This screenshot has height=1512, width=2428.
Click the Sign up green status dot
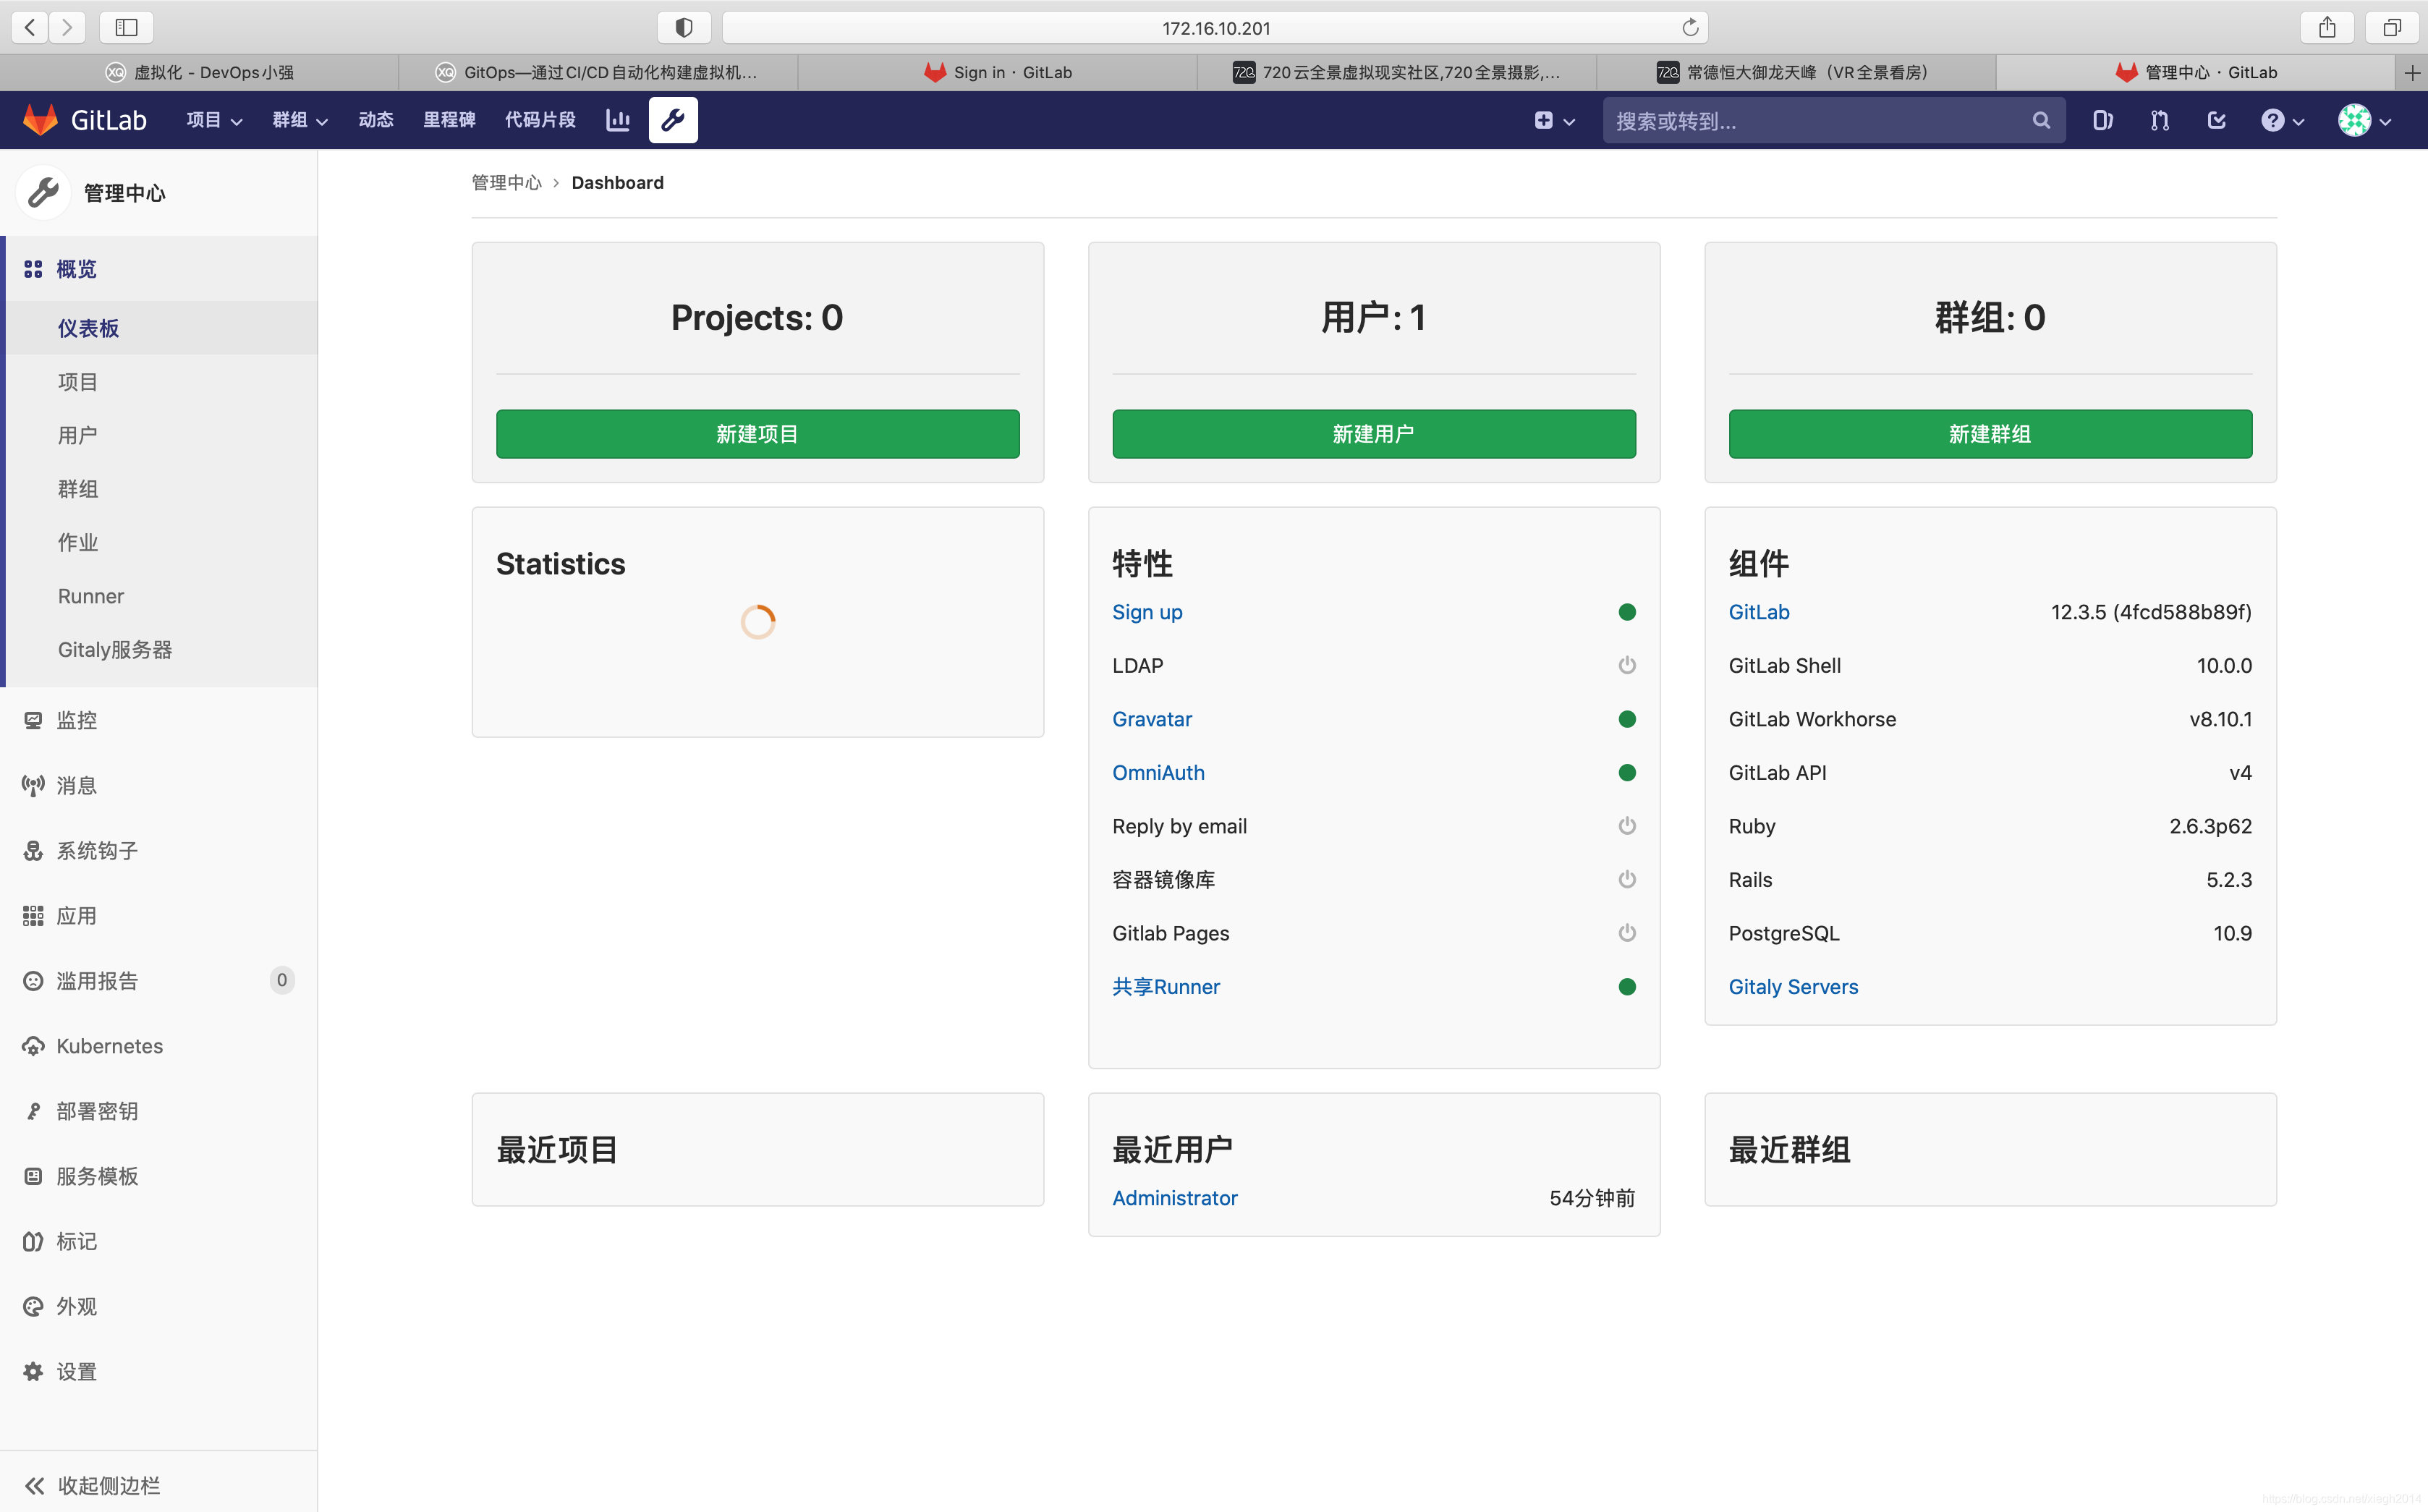click(1627, 612)
